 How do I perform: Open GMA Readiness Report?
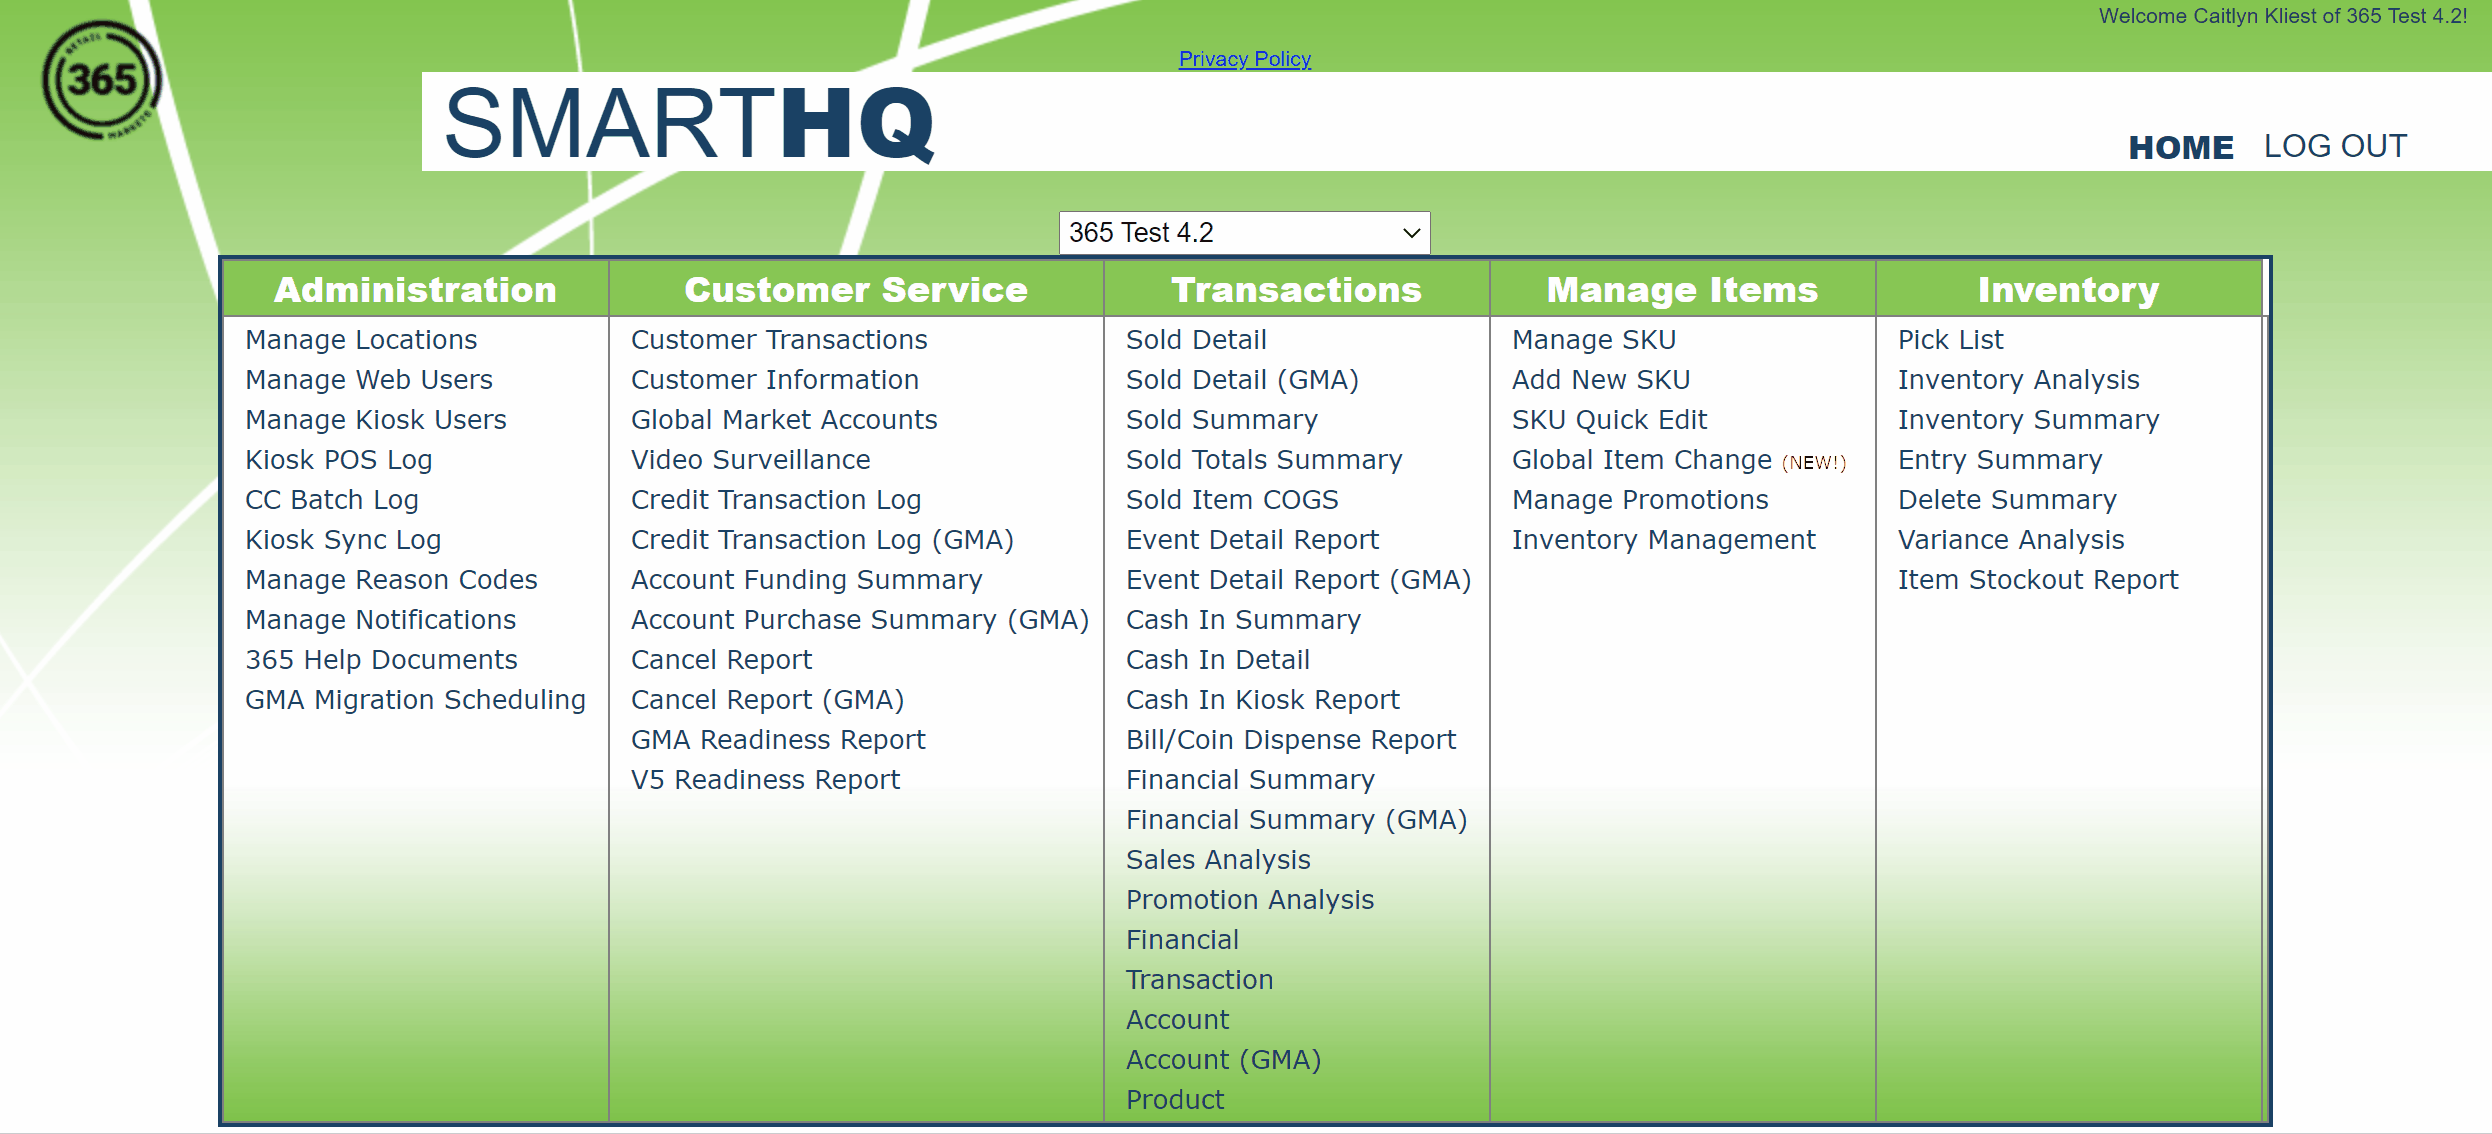[x=778, y=740]
